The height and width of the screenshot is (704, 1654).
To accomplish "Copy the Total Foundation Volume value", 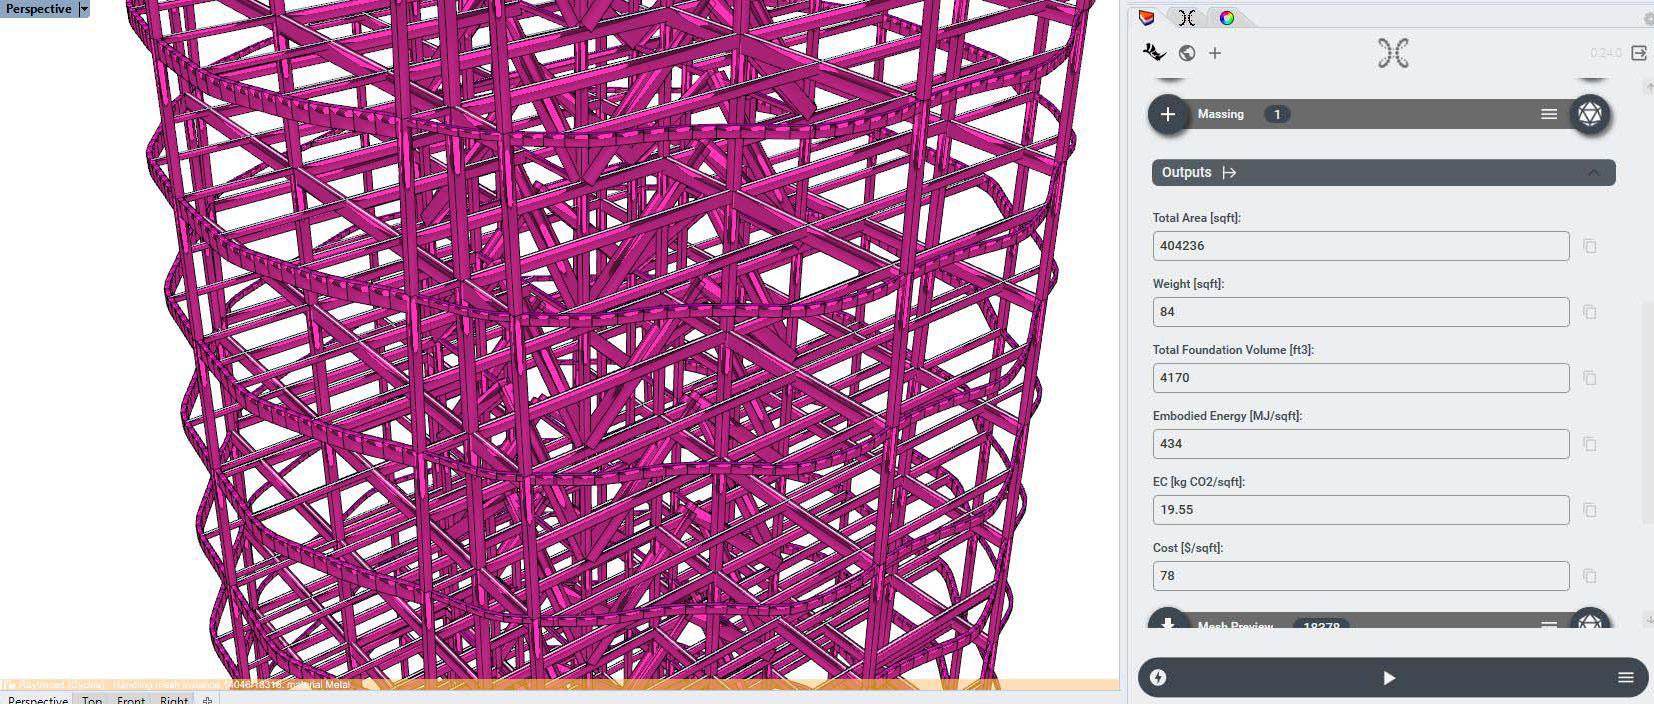I will 1590,378.
